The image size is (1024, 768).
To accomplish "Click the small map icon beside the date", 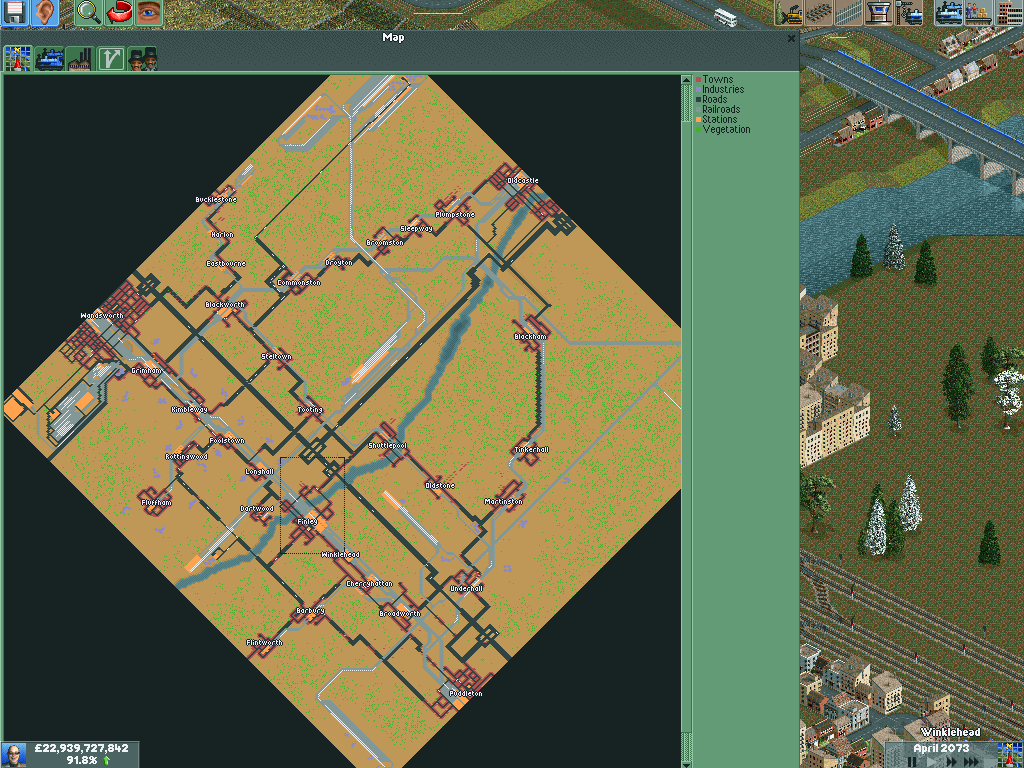I will tap(1010, 754).
